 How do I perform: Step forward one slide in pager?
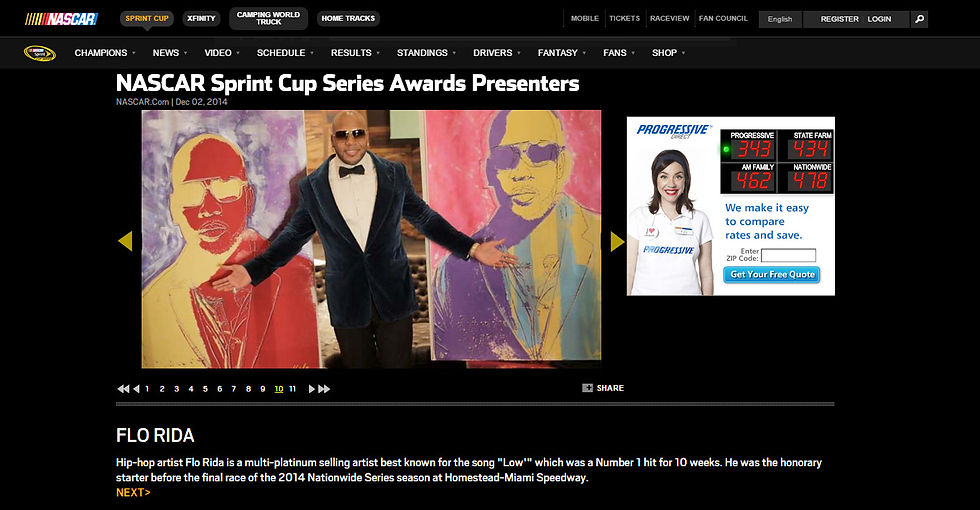311,389
